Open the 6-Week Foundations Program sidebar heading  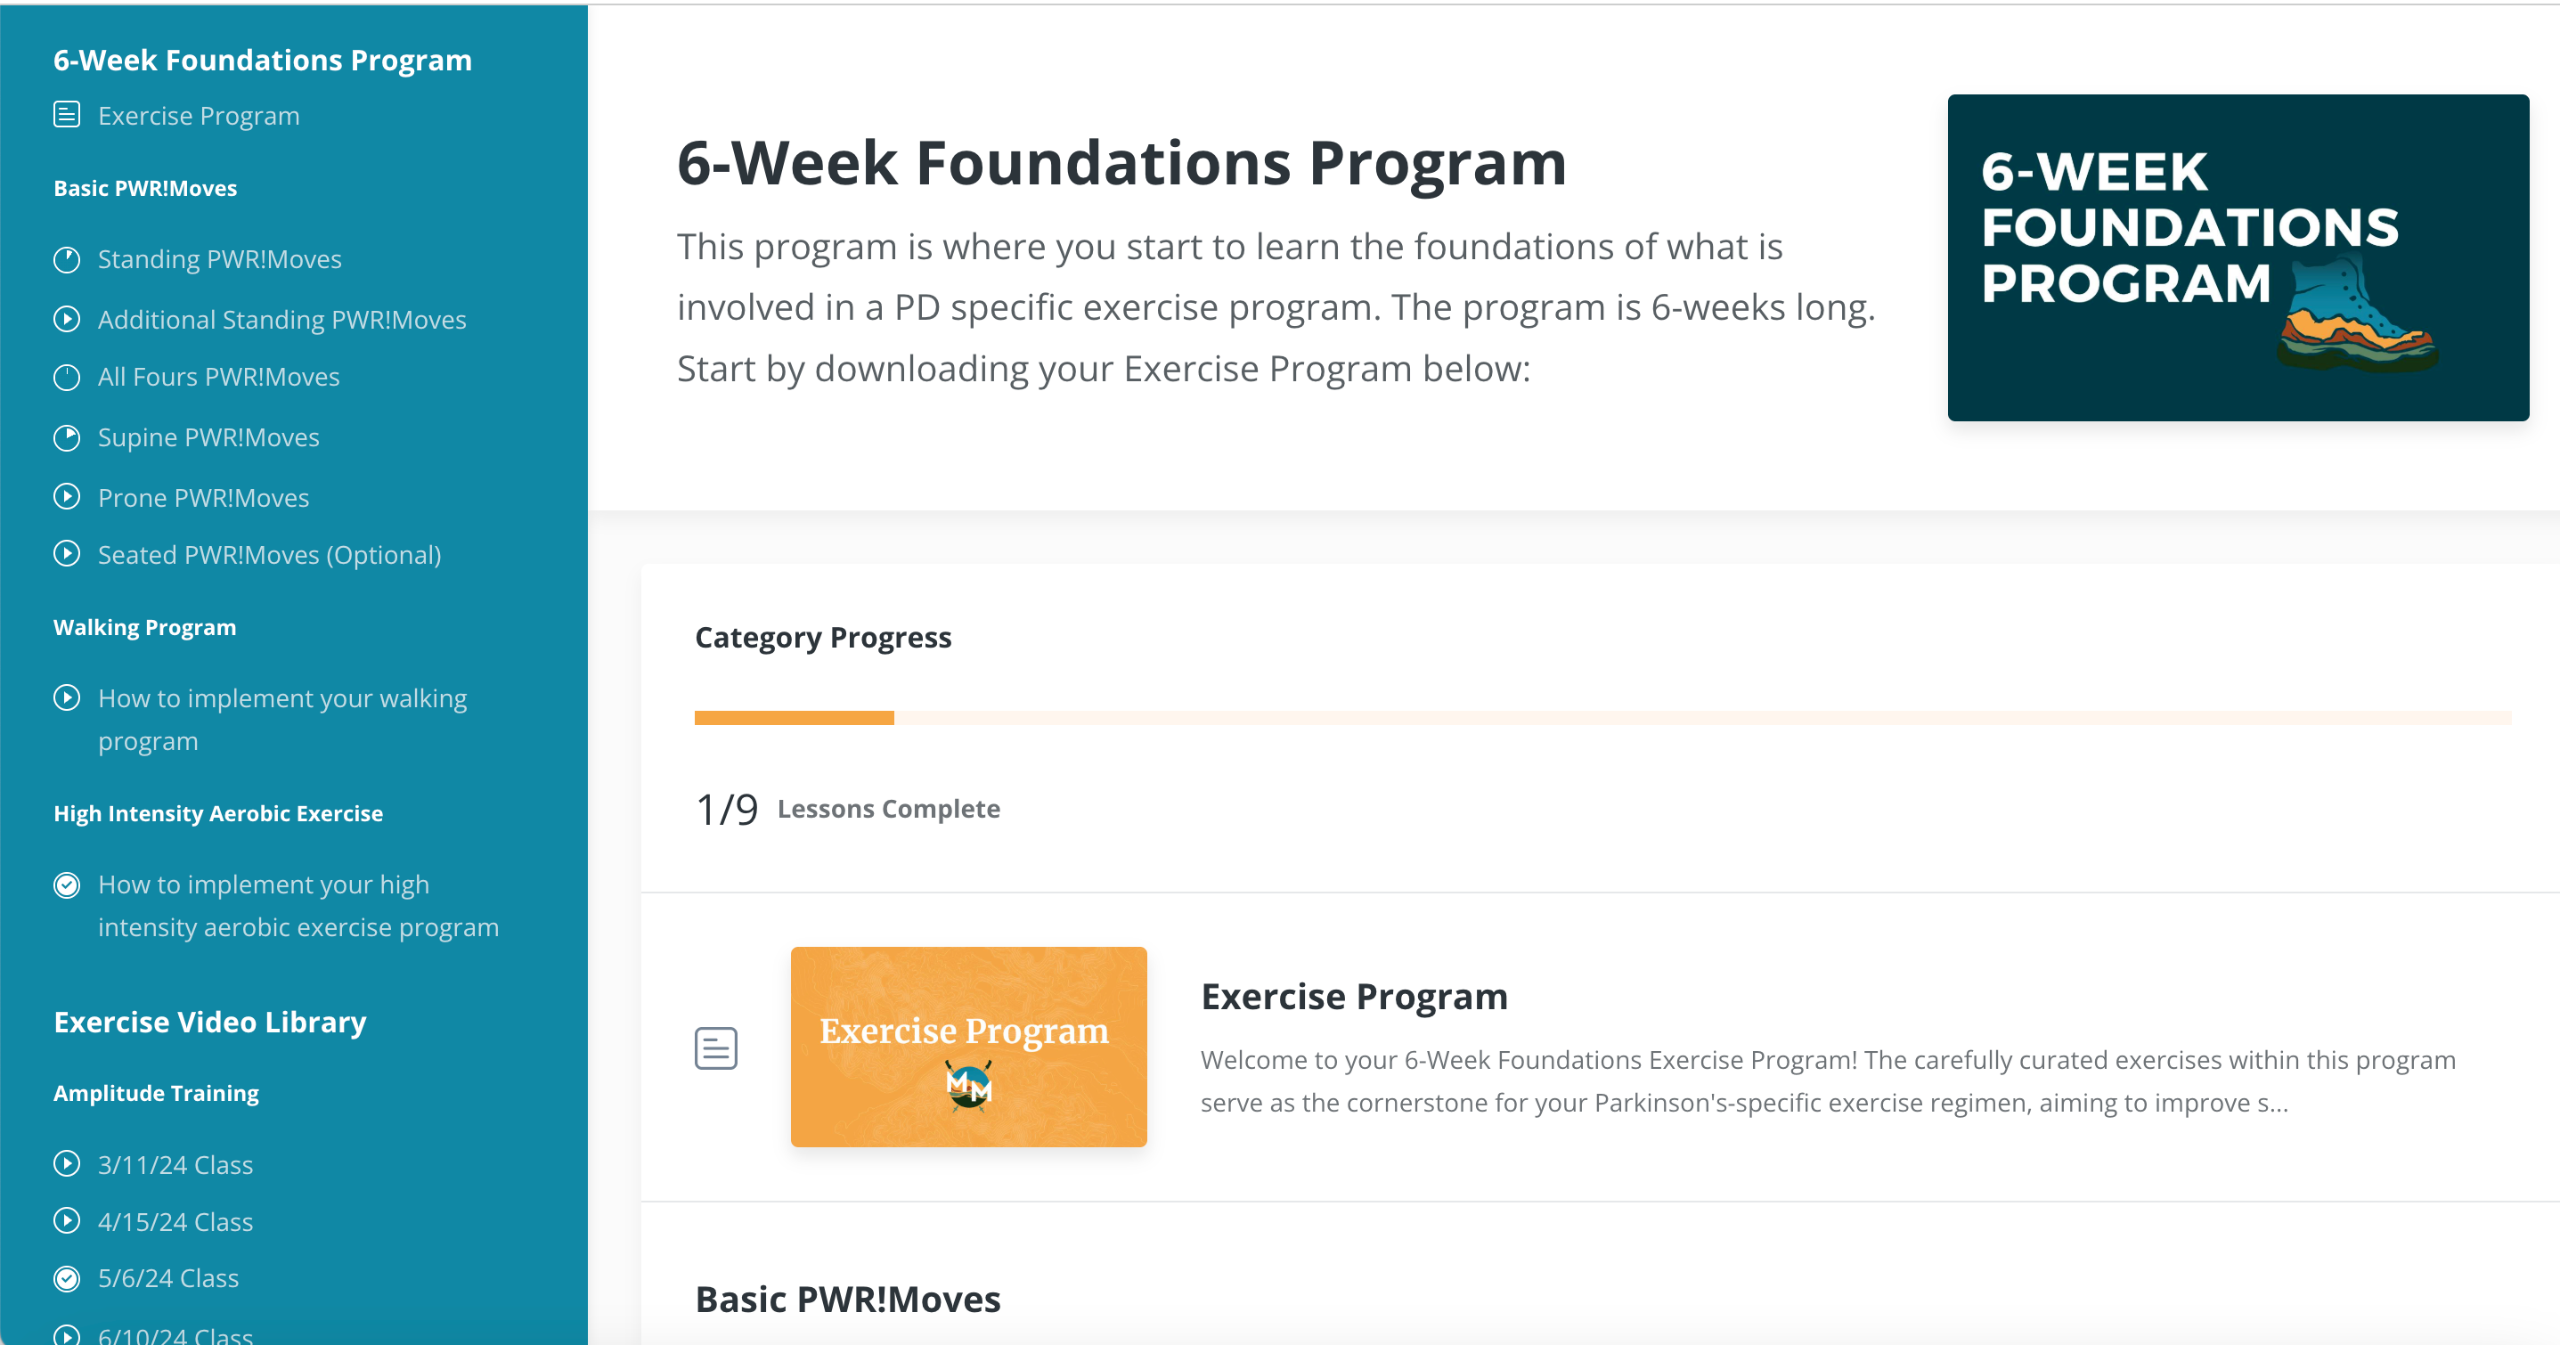tap(262, 60)
